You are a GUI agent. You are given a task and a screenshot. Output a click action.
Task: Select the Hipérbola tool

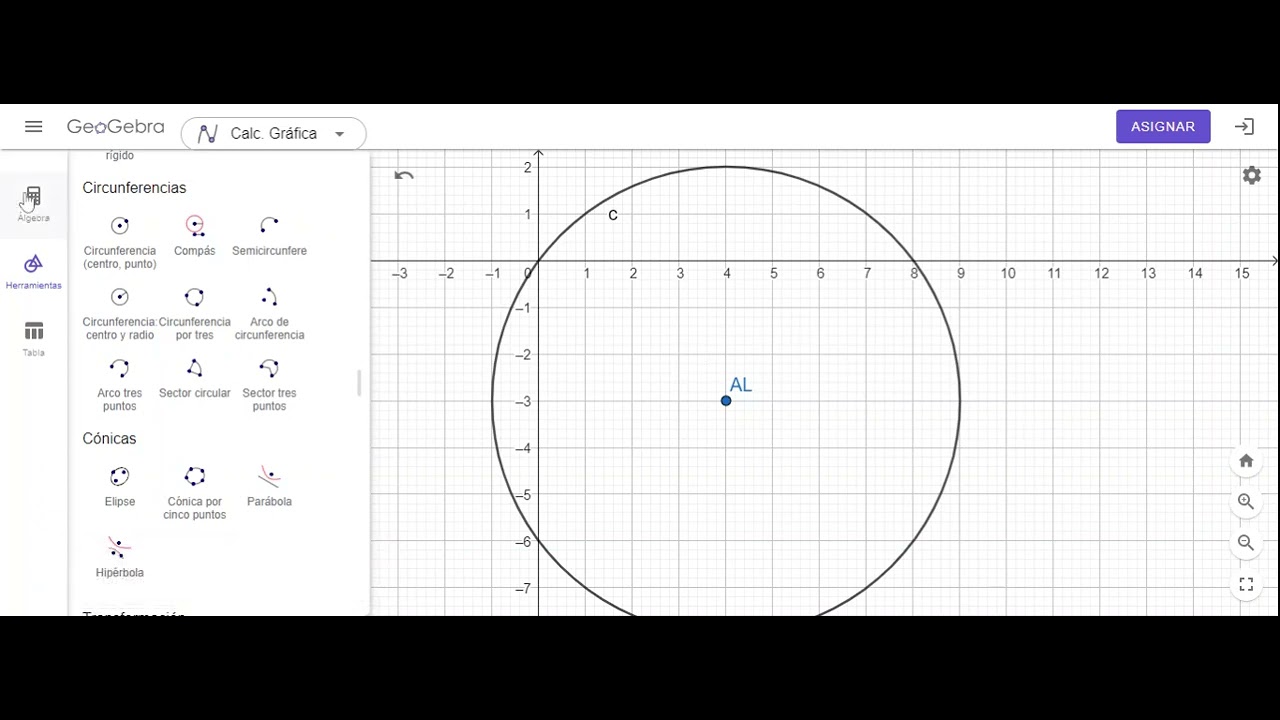(x=120, y=558)
